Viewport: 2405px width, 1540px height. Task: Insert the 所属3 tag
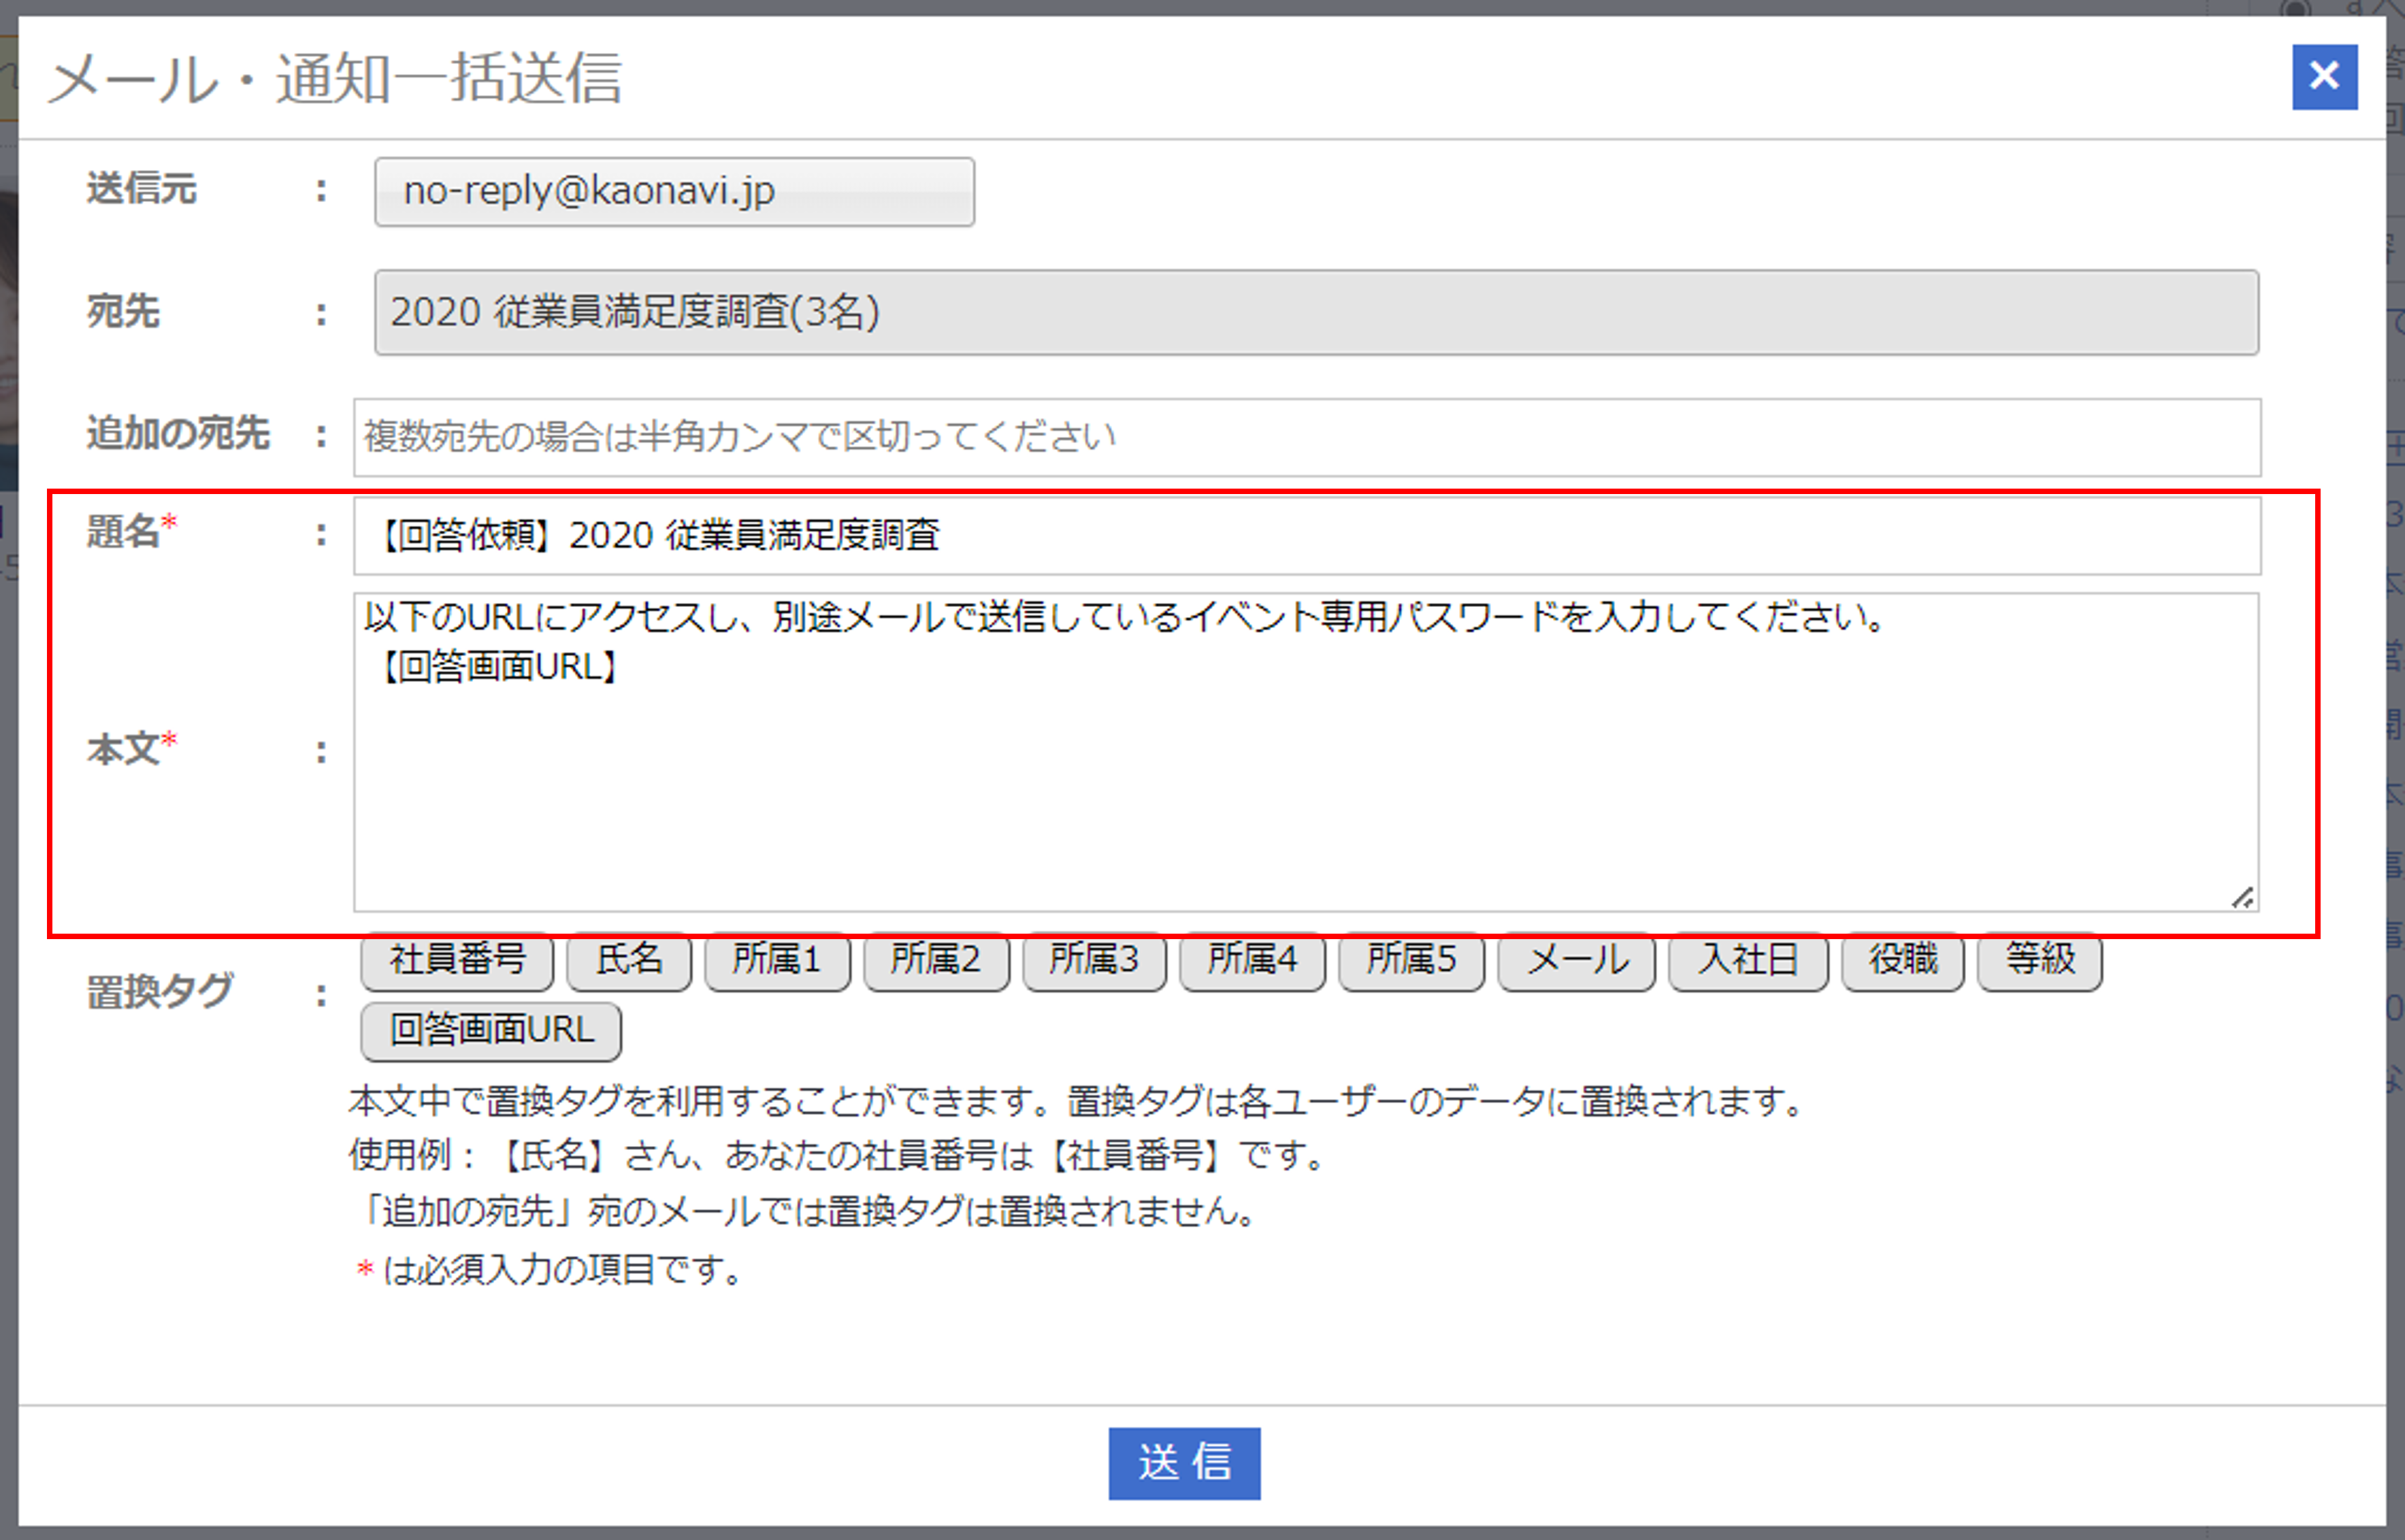(x=1094, y=960)
